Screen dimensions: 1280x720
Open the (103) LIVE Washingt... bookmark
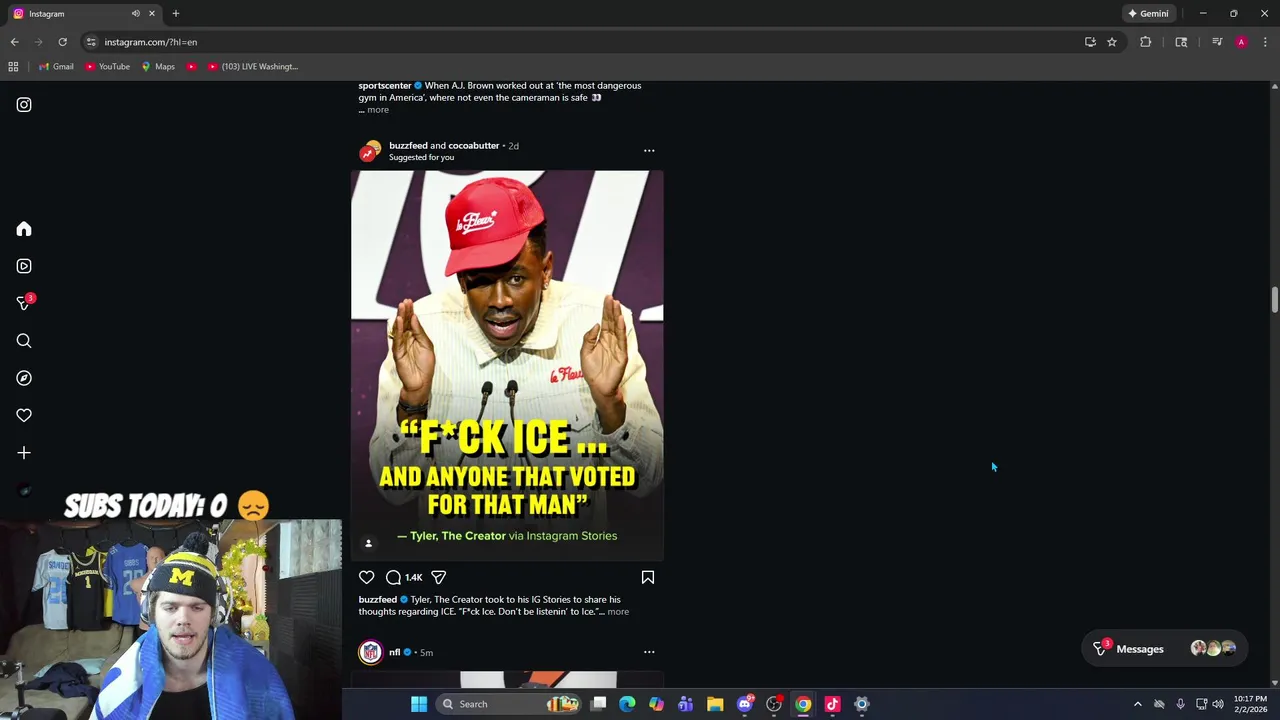click(x=254, y=67)
